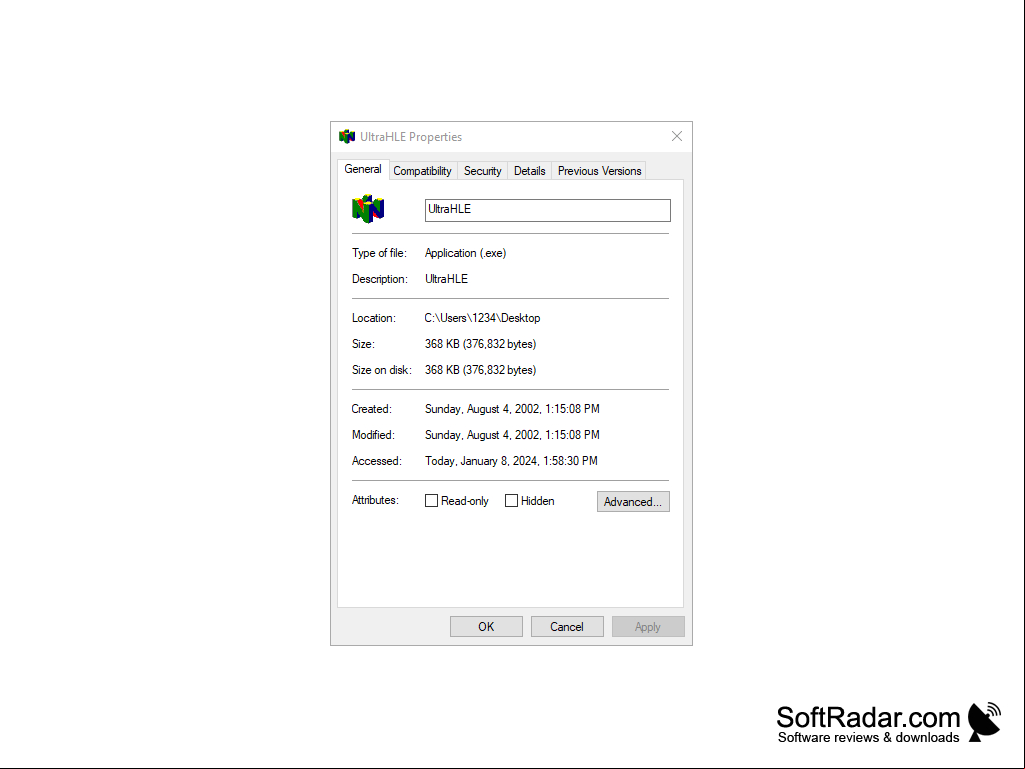The image size is (1025, 769).
Task: Enable the Read-only attribute checkbox
Action: (x=431, y=501)
